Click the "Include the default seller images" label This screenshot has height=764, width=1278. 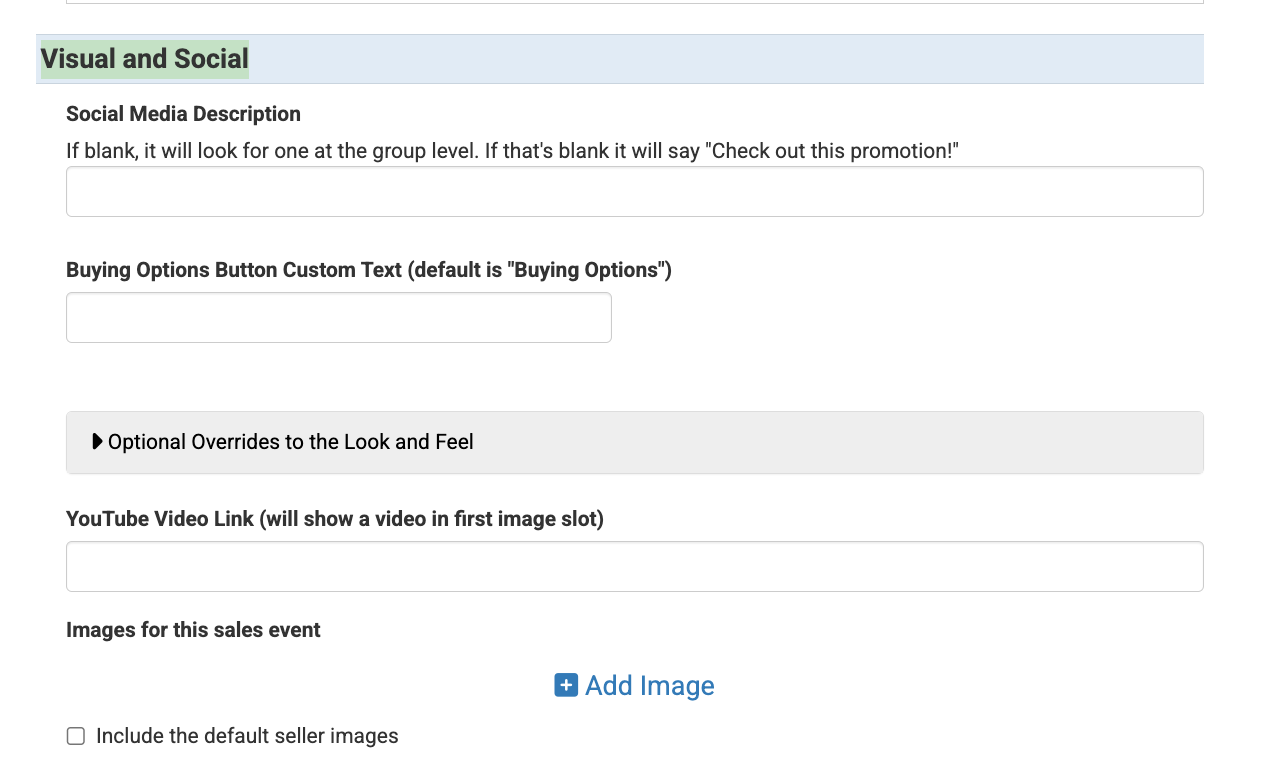(x=247, y=736)
